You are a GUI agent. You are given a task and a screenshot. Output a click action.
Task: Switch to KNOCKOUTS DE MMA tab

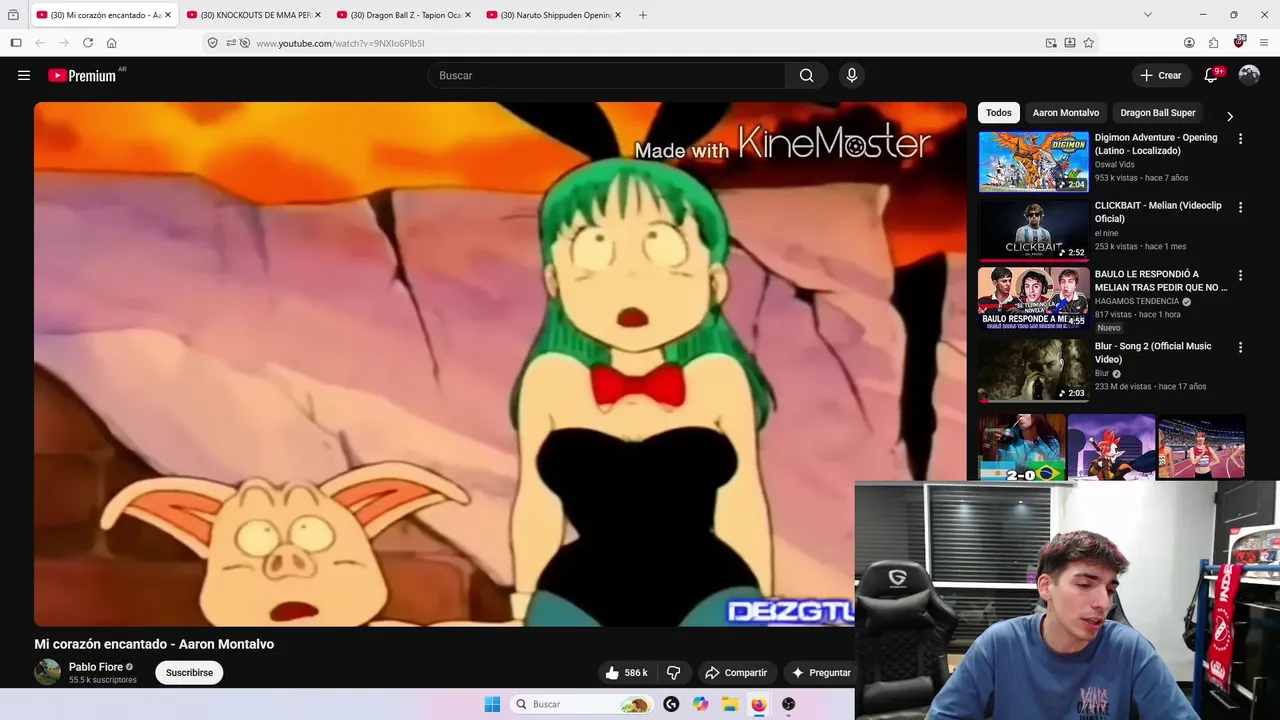click(255, 15)
